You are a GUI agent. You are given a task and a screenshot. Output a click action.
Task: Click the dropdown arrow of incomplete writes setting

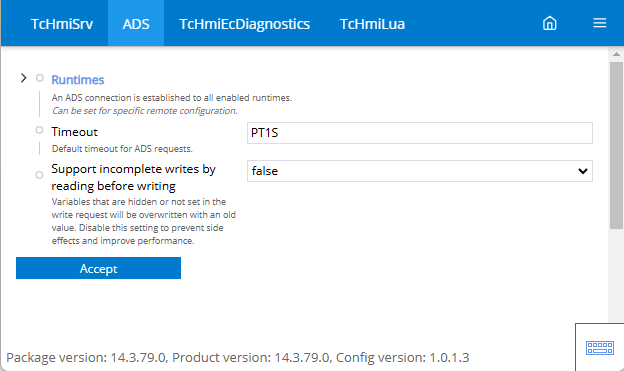pos(583,171)
